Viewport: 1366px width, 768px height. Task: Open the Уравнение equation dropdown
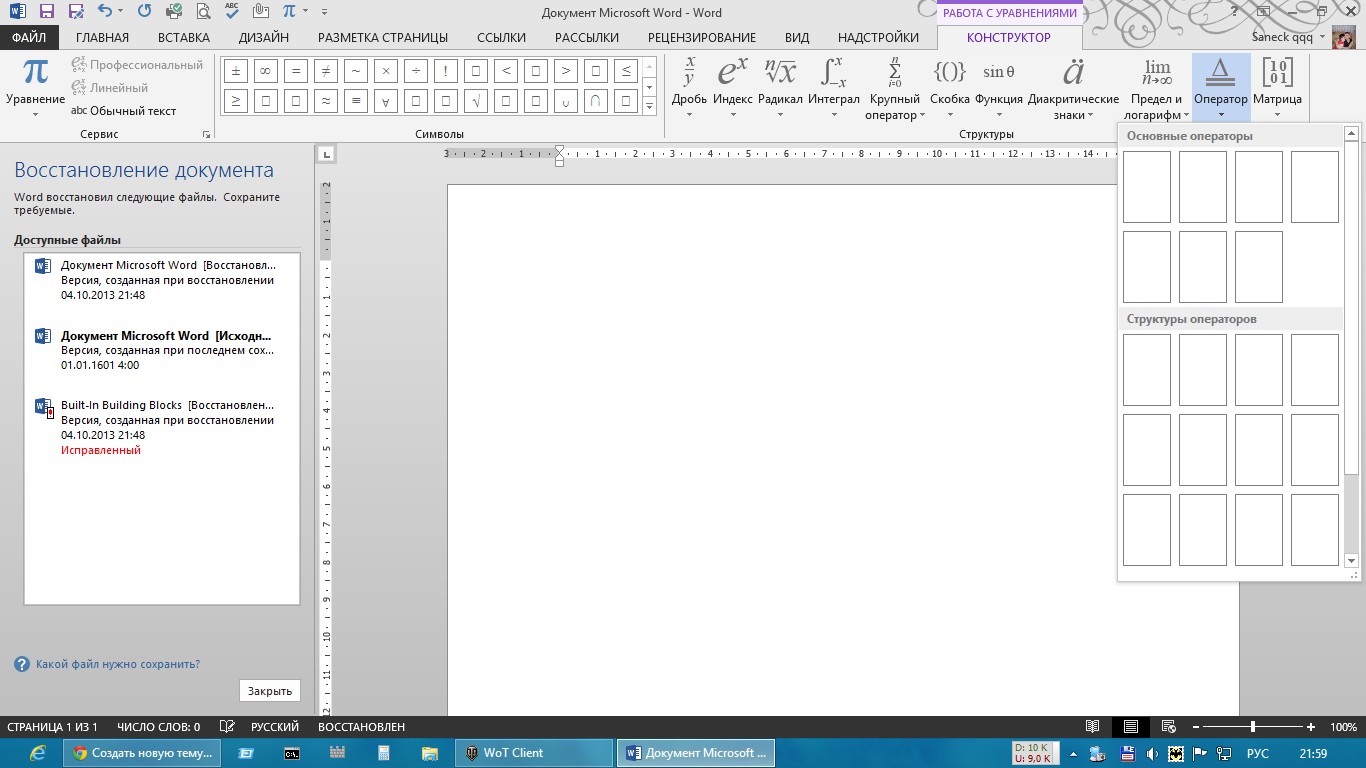coord(35,89)
